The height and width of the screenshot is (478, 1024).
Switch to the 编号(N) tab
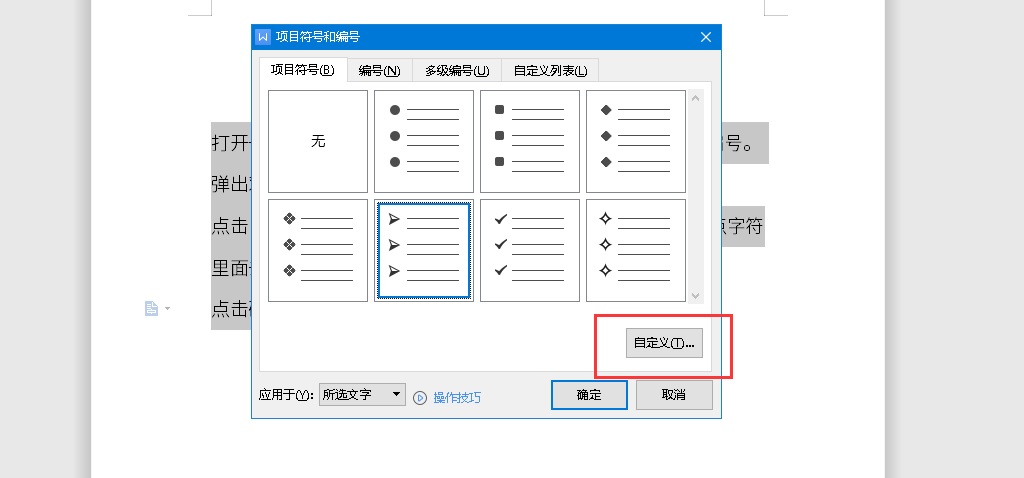click(x=379, y=70)
